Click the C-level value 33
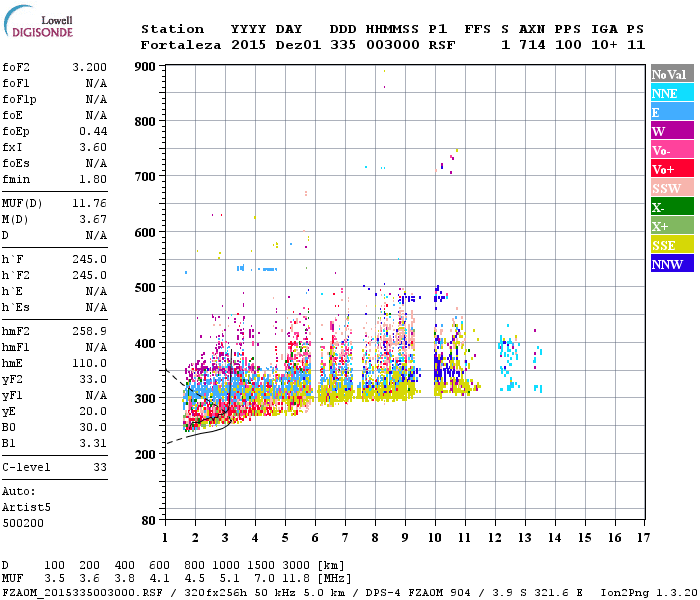Viewport: 700px width, 600px height. click(x=100, y=467)
